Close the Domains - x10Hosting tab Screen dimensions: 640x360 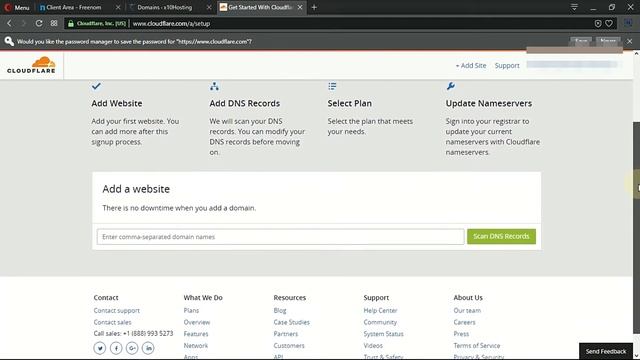(209, 7)
